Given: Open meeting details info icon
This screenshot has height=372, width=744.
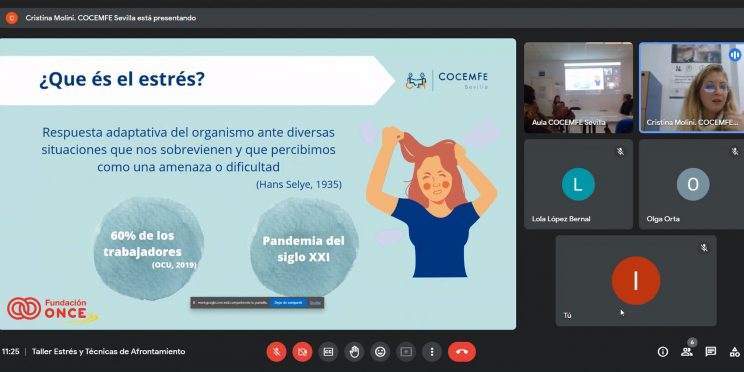Looking at the screenshot, I should (663, 352).
